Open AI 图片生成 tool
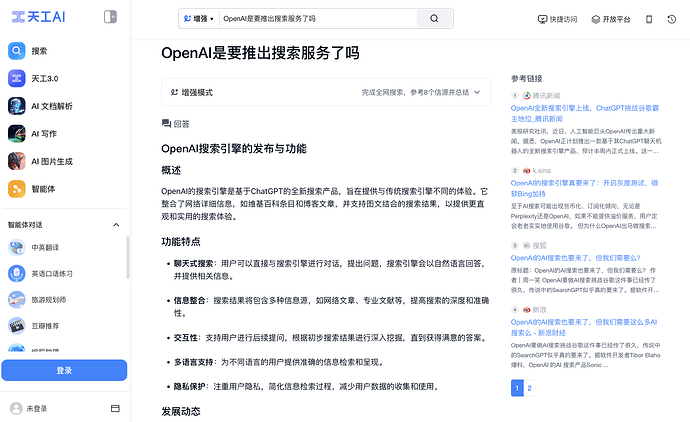 tap(64, 161)
